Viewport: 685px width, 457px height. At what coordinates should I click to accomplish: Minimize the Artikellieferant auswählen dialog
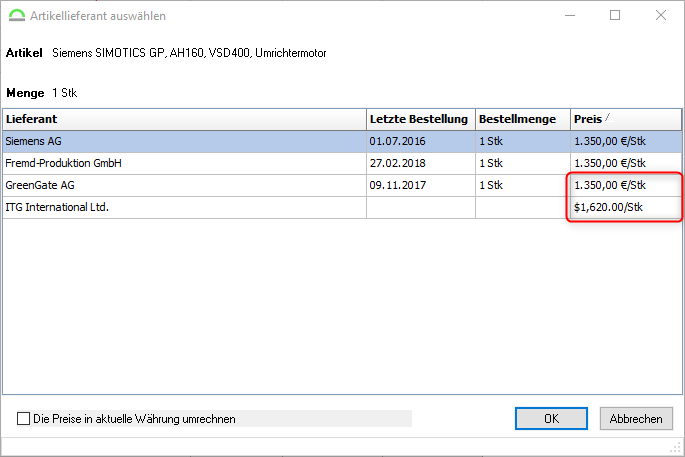[x=570, y=15]
